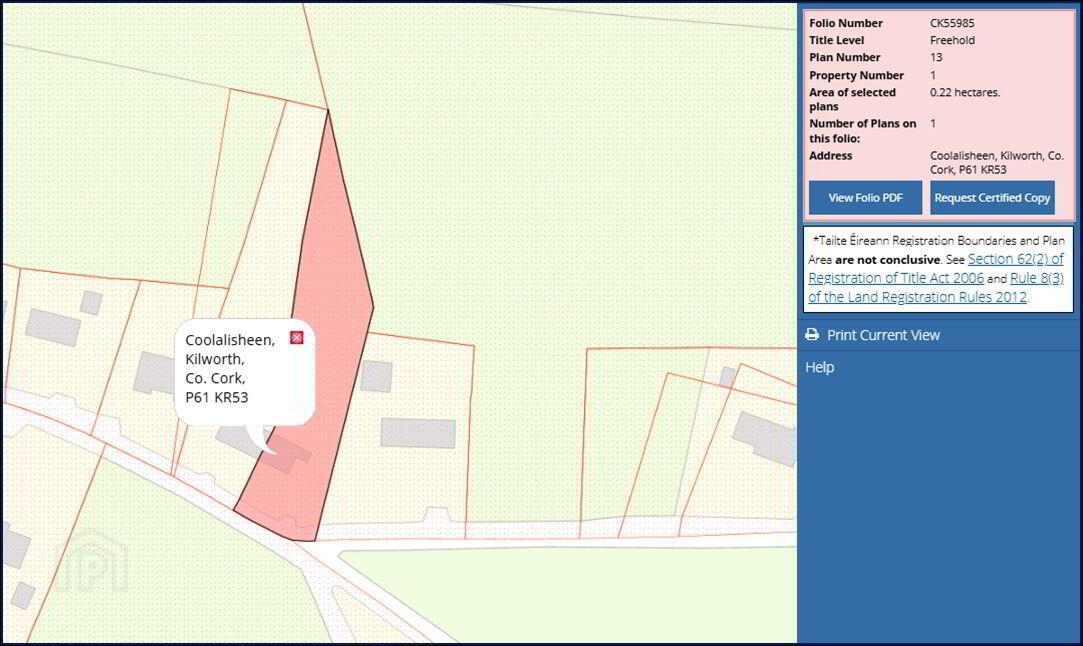Click the printer icon beside Print Current View
1083x646 pixels.
click(x=812, y=334)
